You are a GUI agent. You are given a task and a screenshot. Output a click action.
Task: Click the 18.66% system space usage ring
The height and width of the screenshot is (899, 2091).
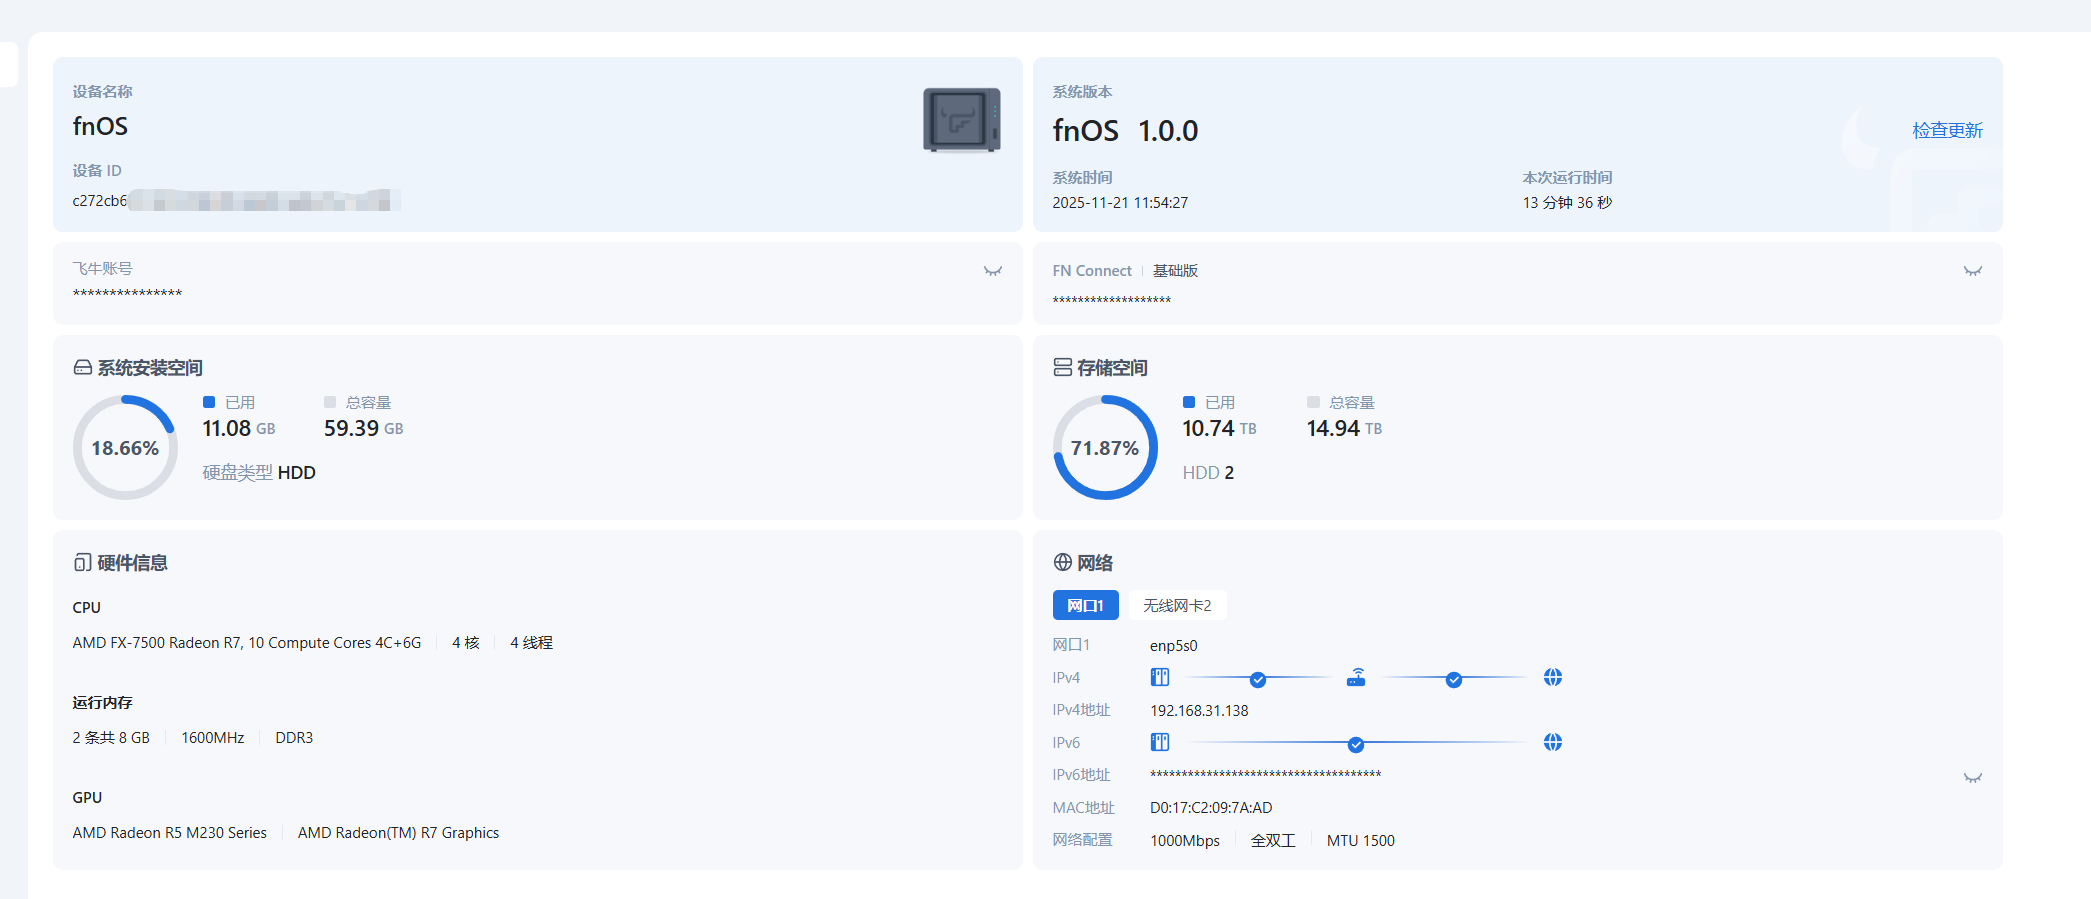[x=125, y=447]
